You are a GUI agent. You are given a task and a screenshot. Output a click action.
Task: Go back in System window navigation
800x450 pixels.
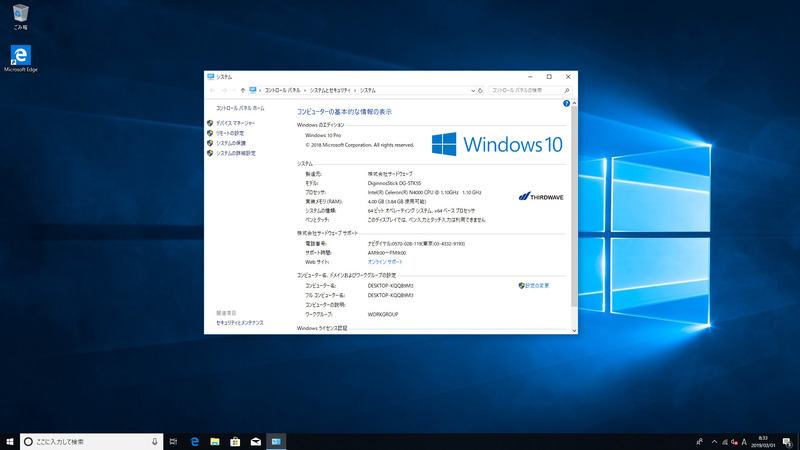click(212, 90)
